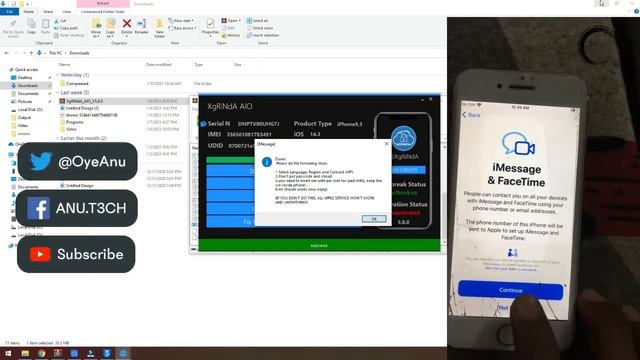Viewport: 640px width, 360px height.
Task: Click the iMessage and FaceTime icon on phone
Action: [x=518, y=143]
